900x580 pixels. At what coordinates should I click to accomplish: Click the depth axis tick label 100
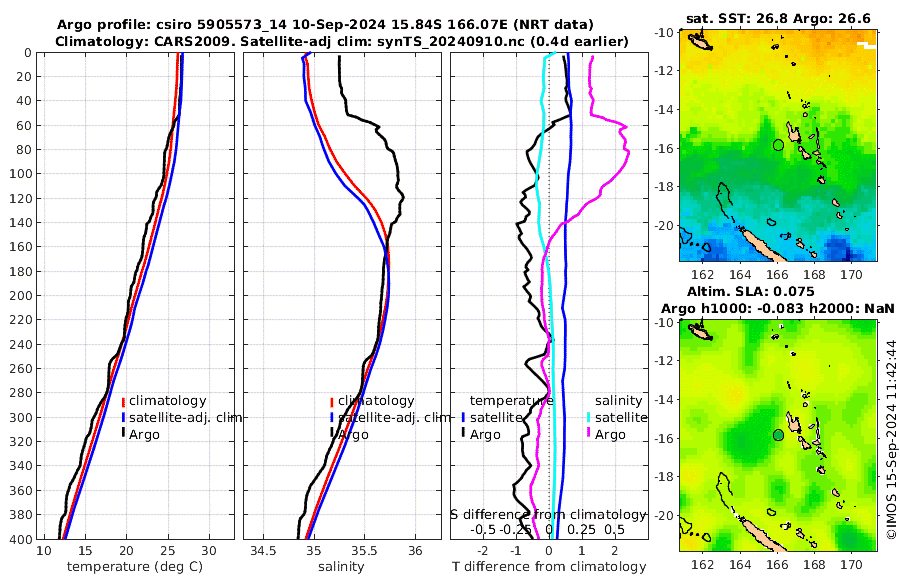(x=22, y=173)
